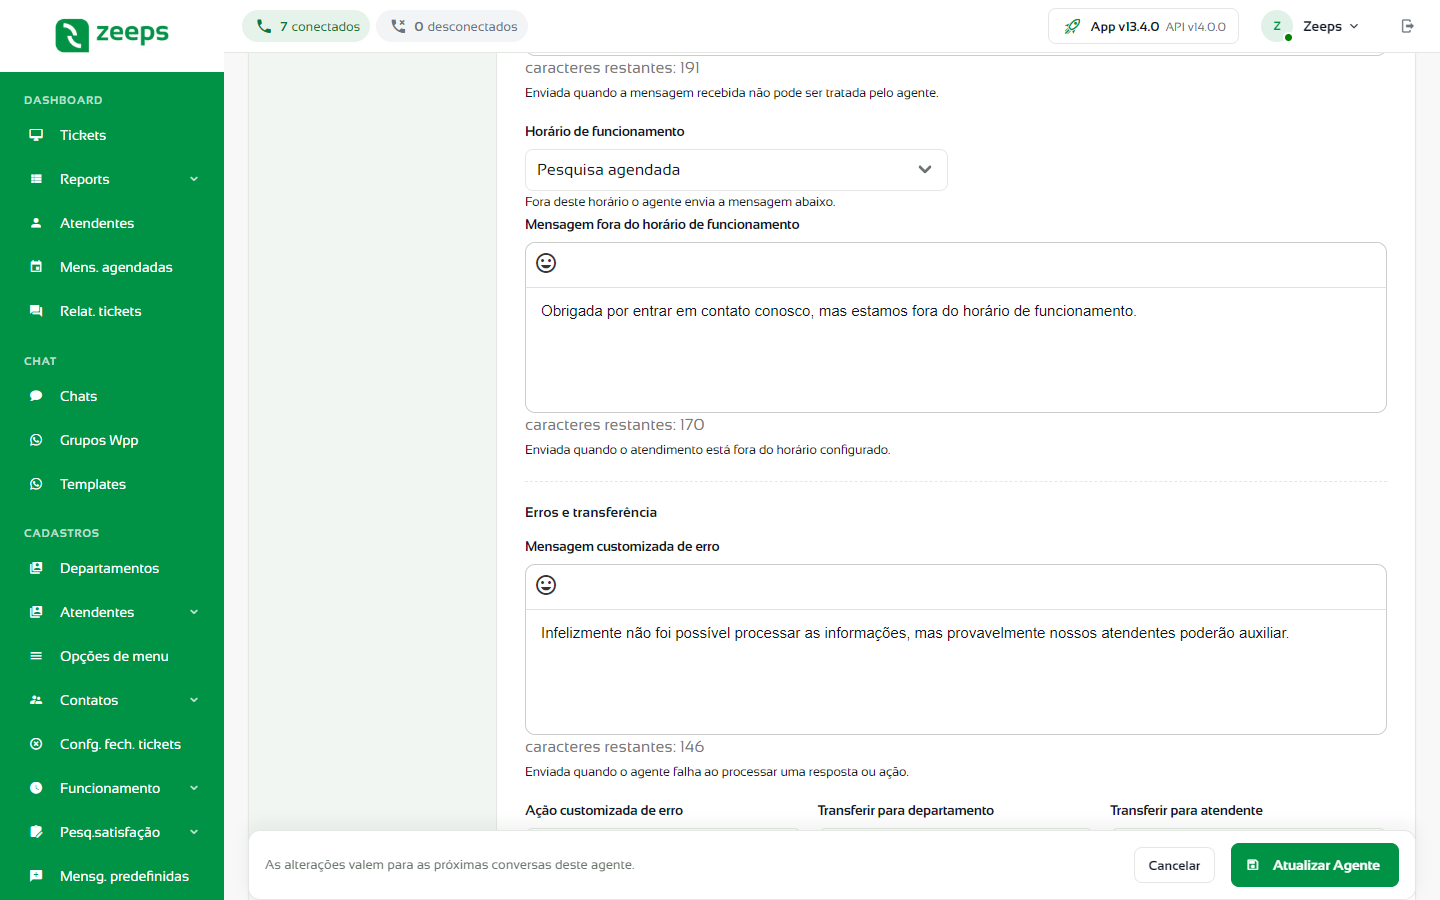Screen dimensions: 1440x900
Task: Click the 7 conectados badge
Action: pyautogui.click(x=306, y=26)
